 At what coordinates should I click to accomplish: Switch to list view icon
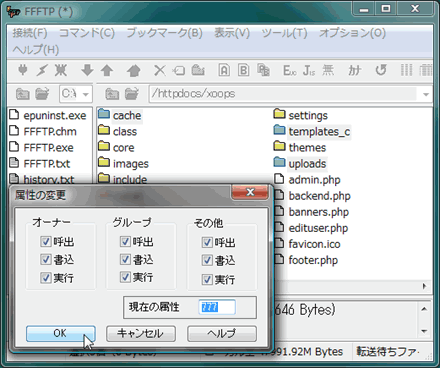(x=406, y=70)
